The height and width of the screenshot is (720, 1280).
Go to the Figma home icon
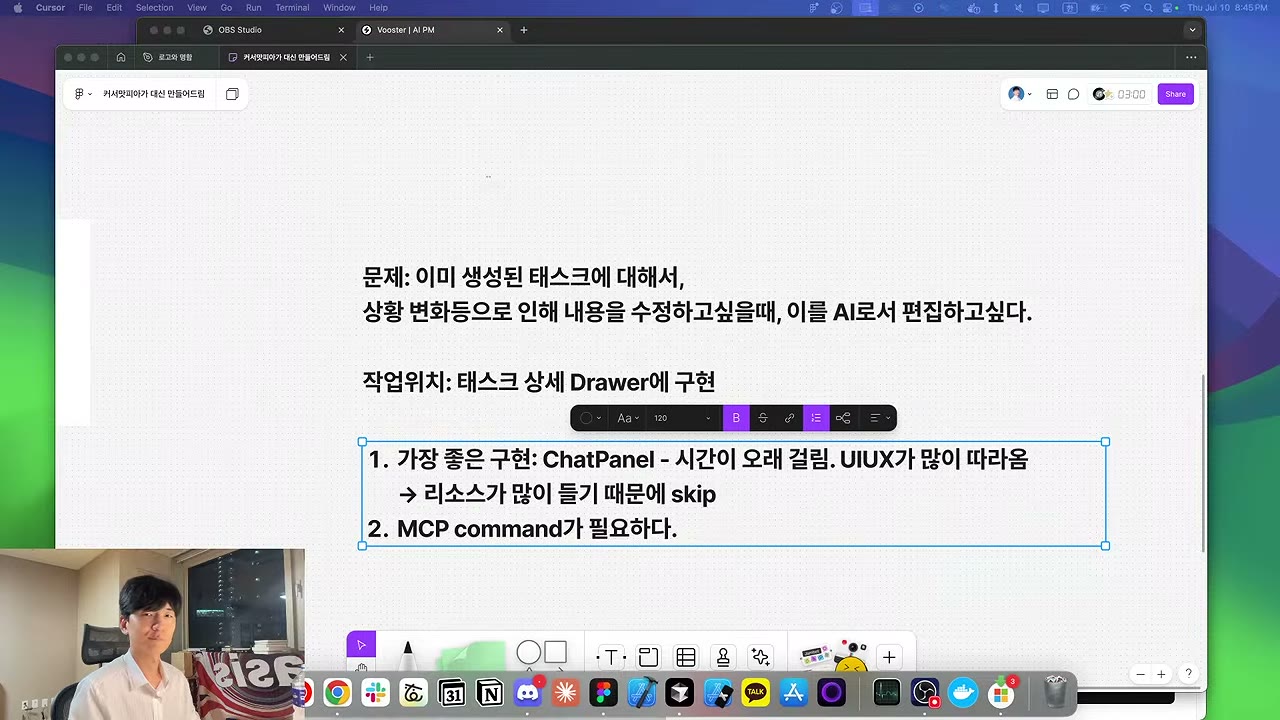click(121, 57)
